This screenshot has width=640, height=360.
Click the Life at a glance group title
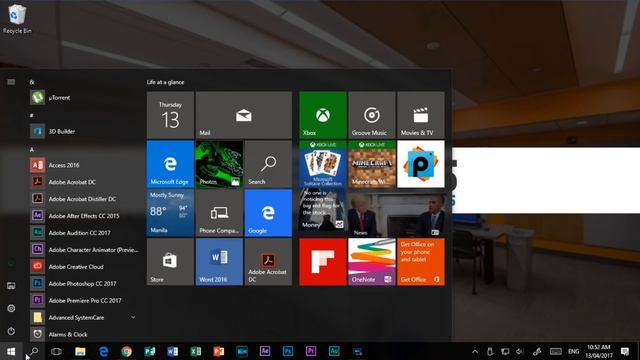click(165, 82)
